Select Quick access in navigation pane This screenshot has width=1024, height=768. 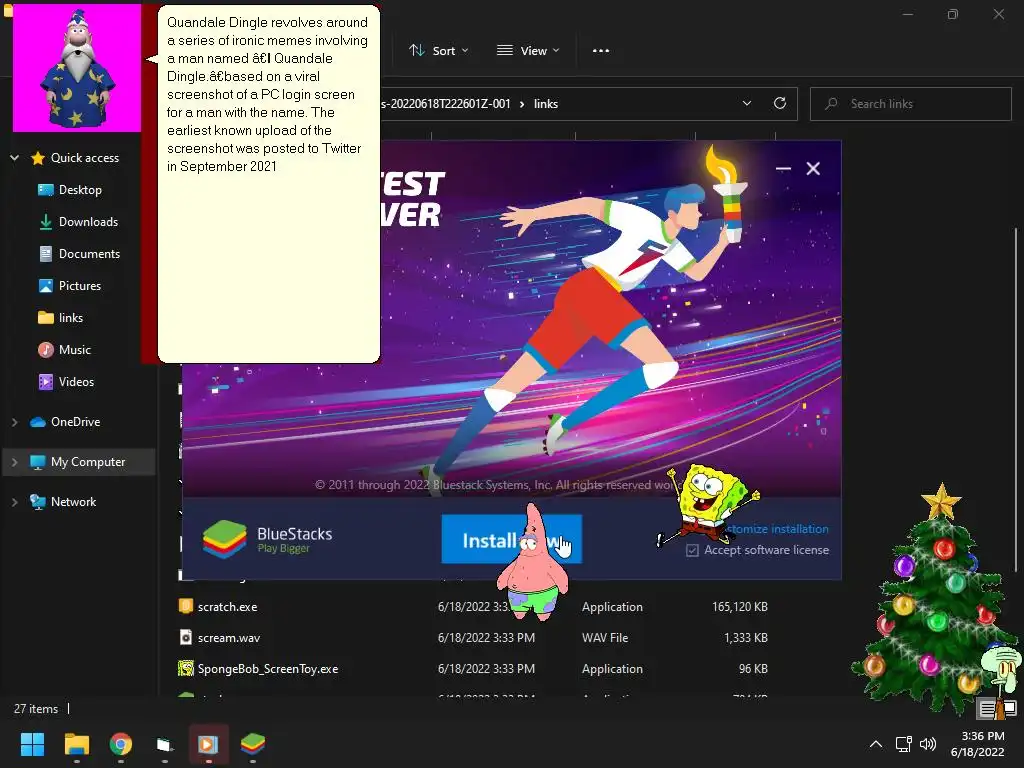tap(85, 157)
